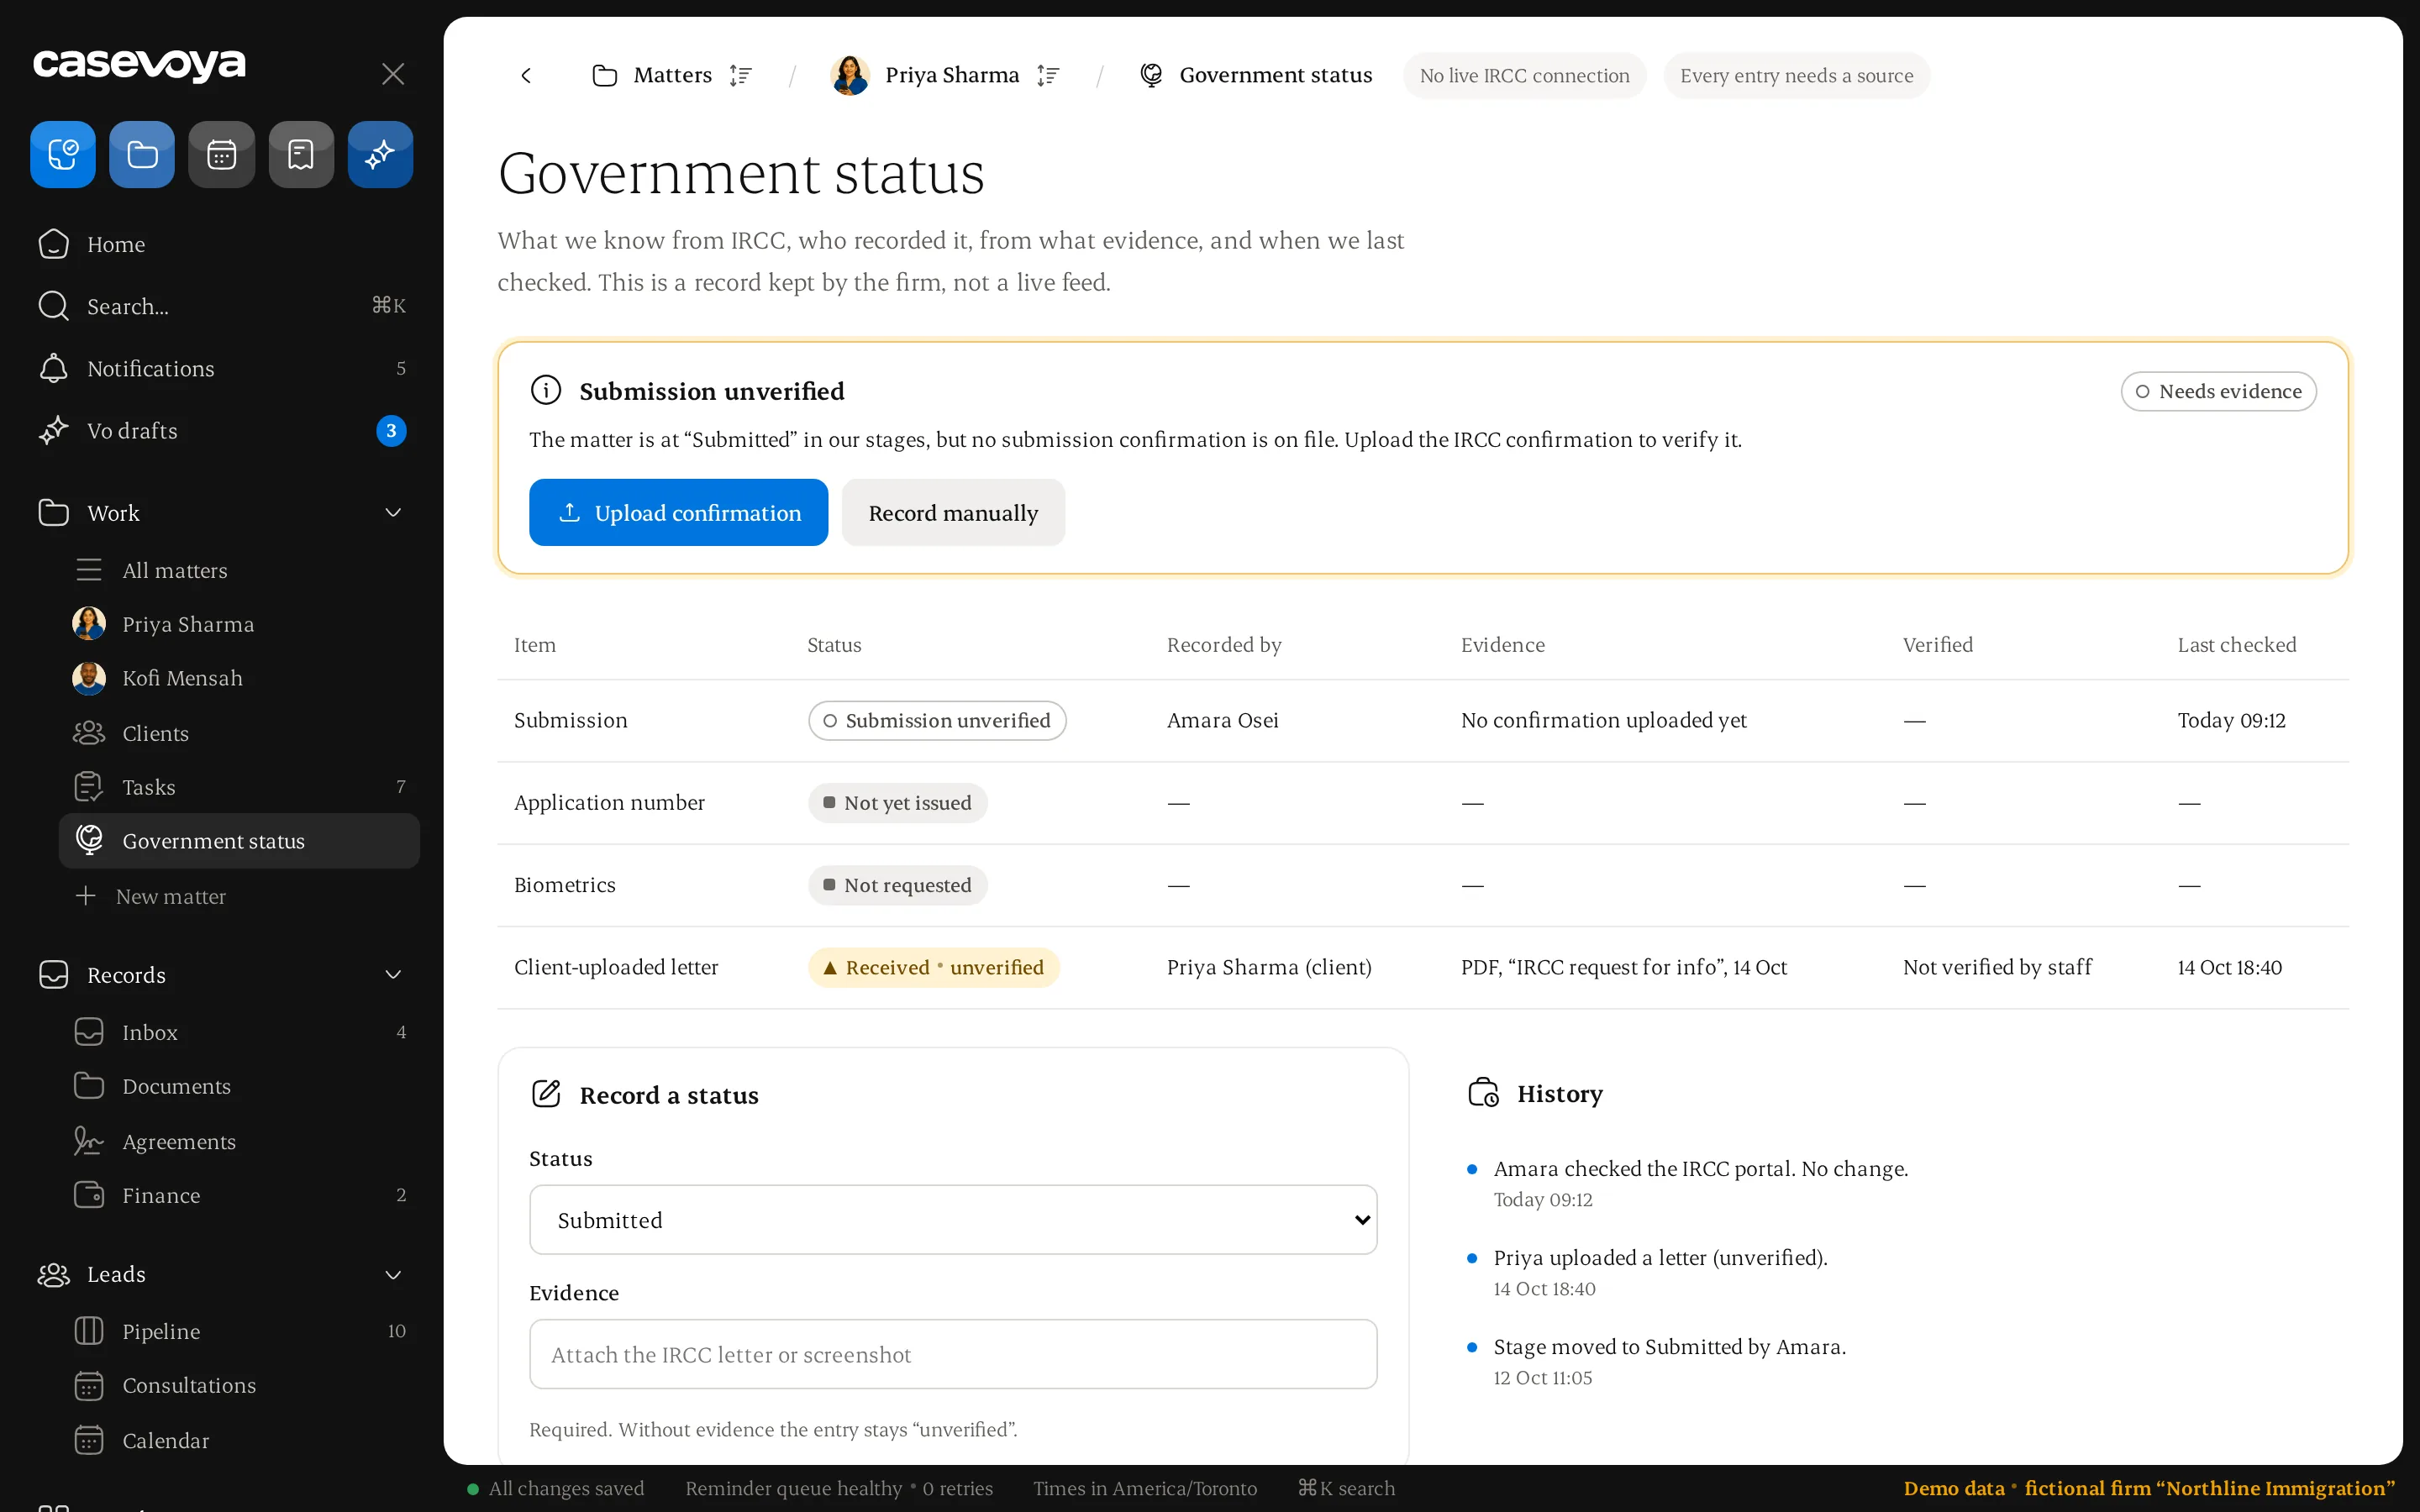Open Vo drafts in the sidebar
The image size is (2420, 1512).
click(222, 431)
